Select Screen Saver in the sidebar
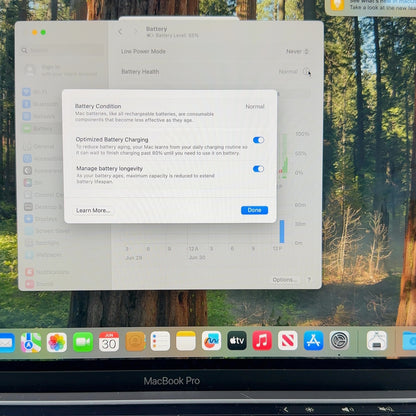 pyautogui.click(x=46, y=231)
